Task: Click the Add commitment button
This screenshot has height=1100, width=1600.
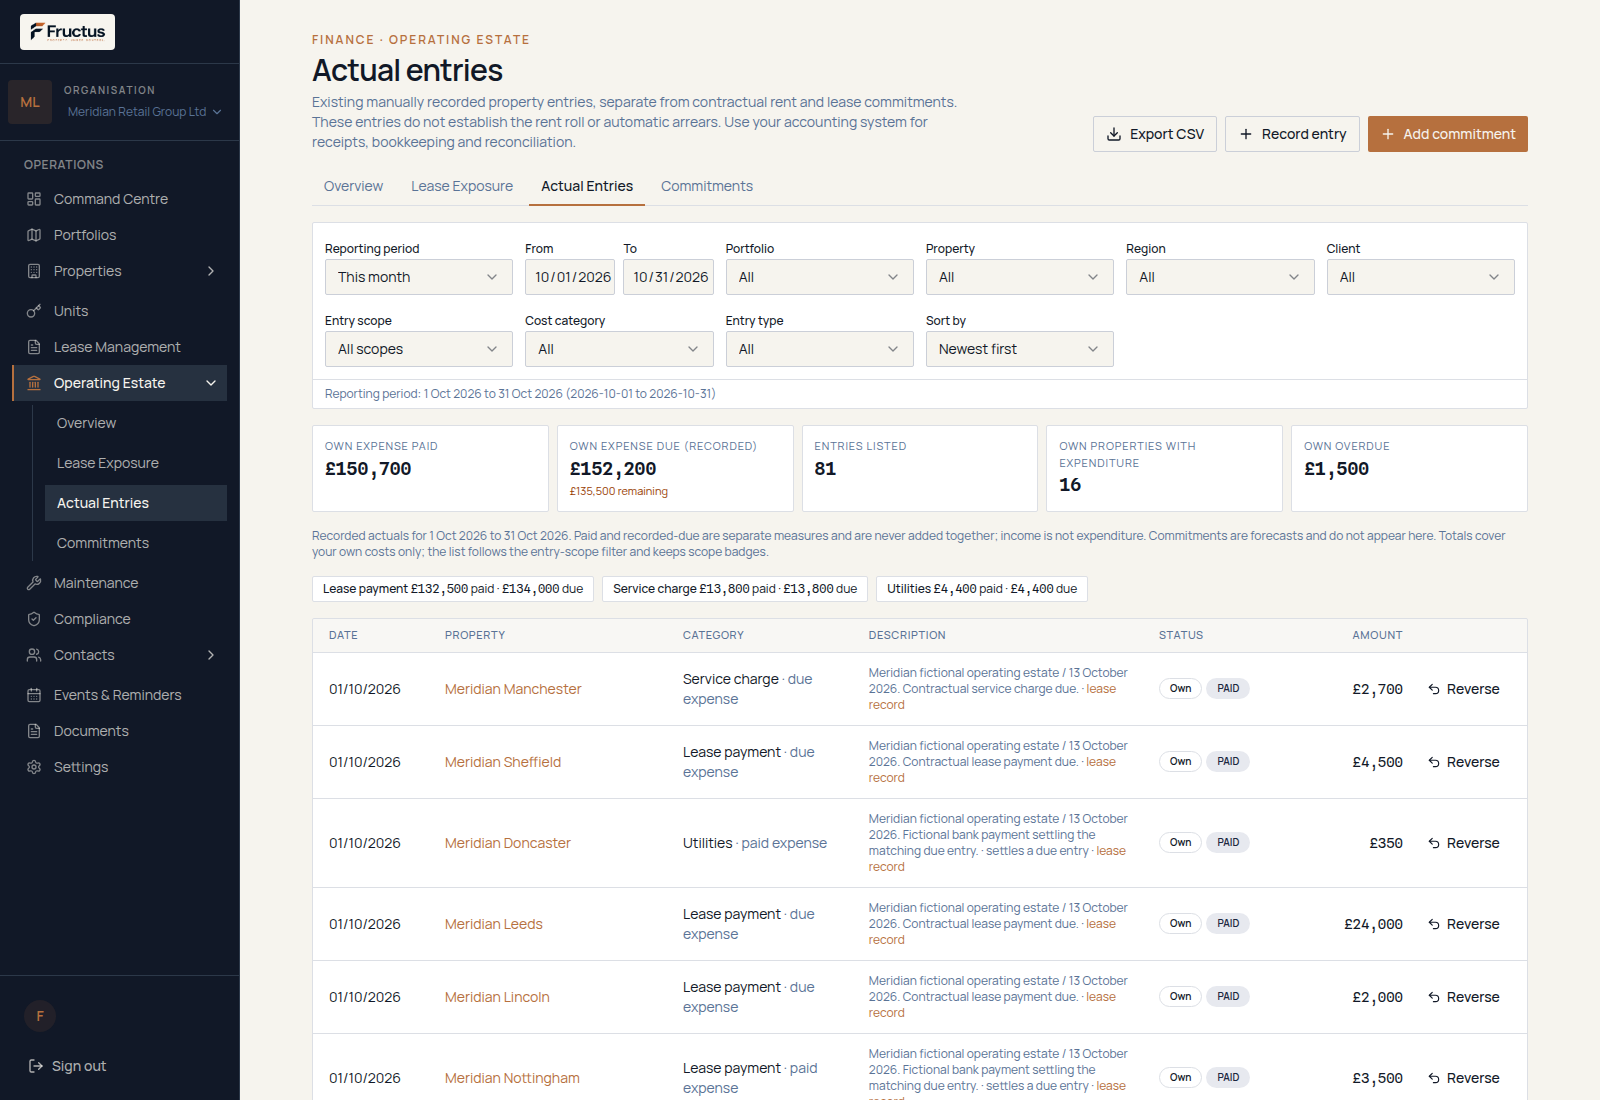Action: point(1448,134)
